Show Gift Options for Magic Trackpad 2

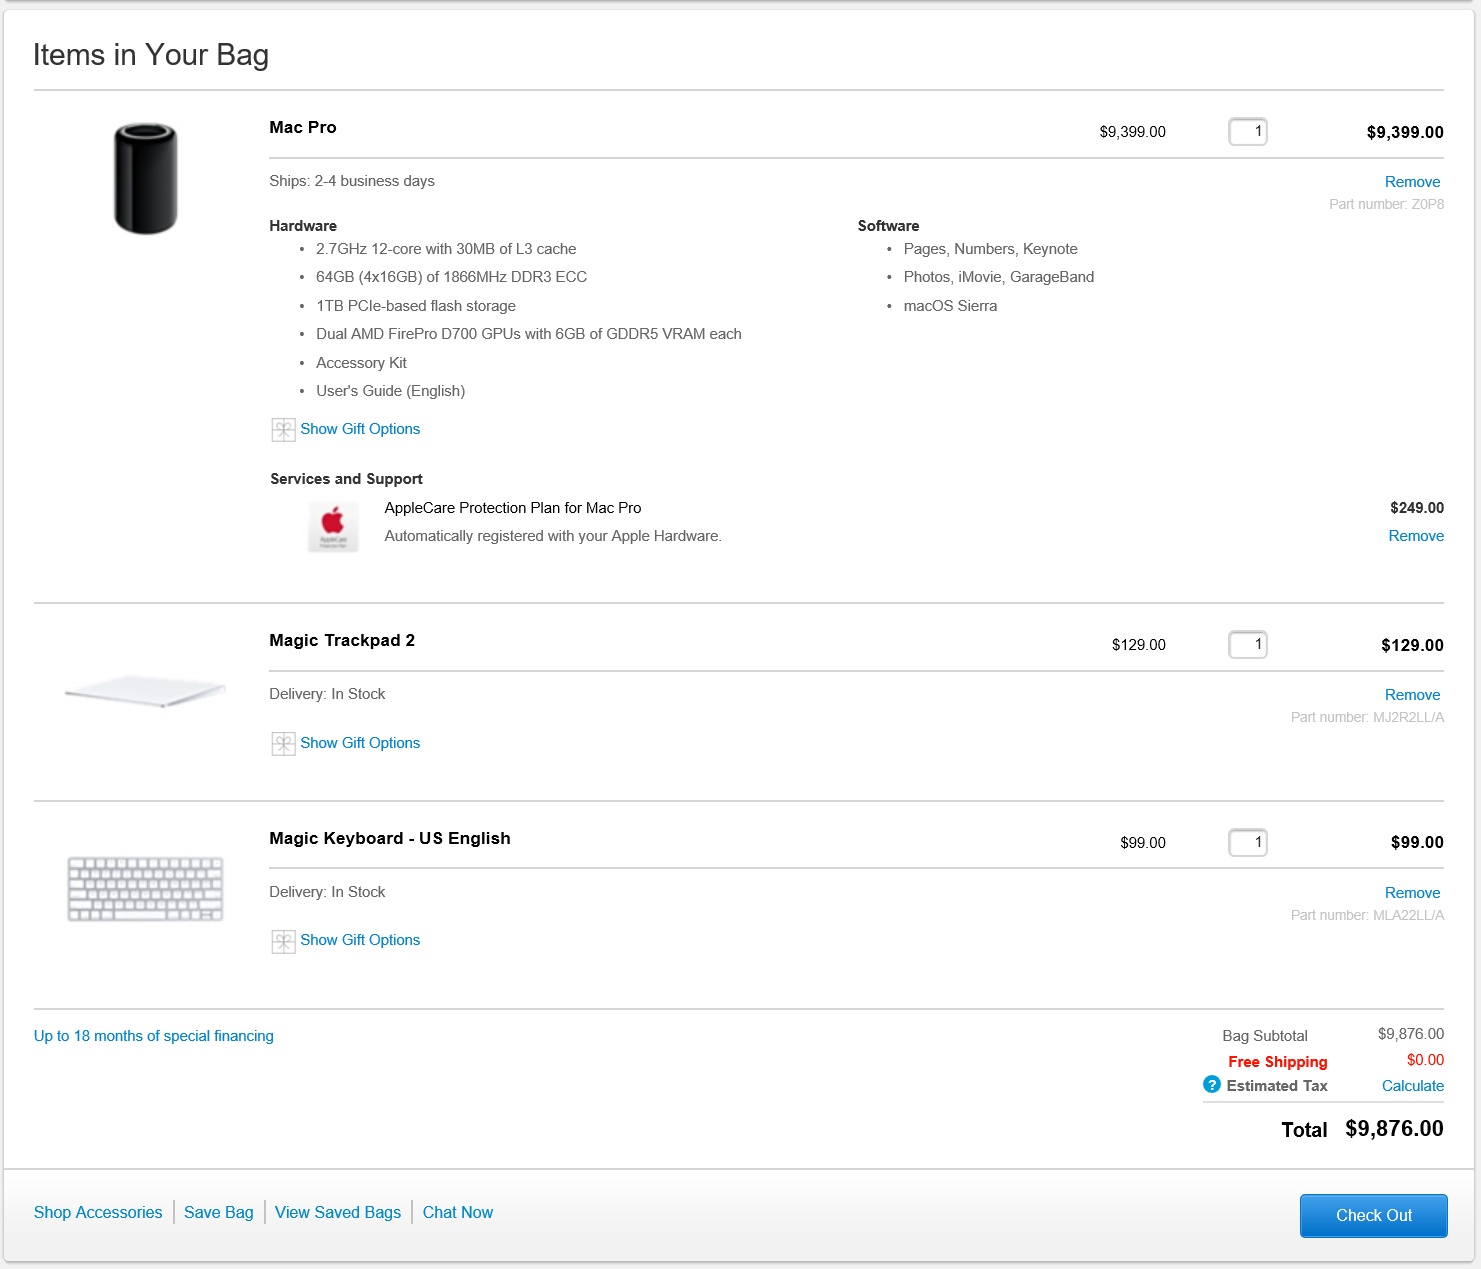pos(360,743)
